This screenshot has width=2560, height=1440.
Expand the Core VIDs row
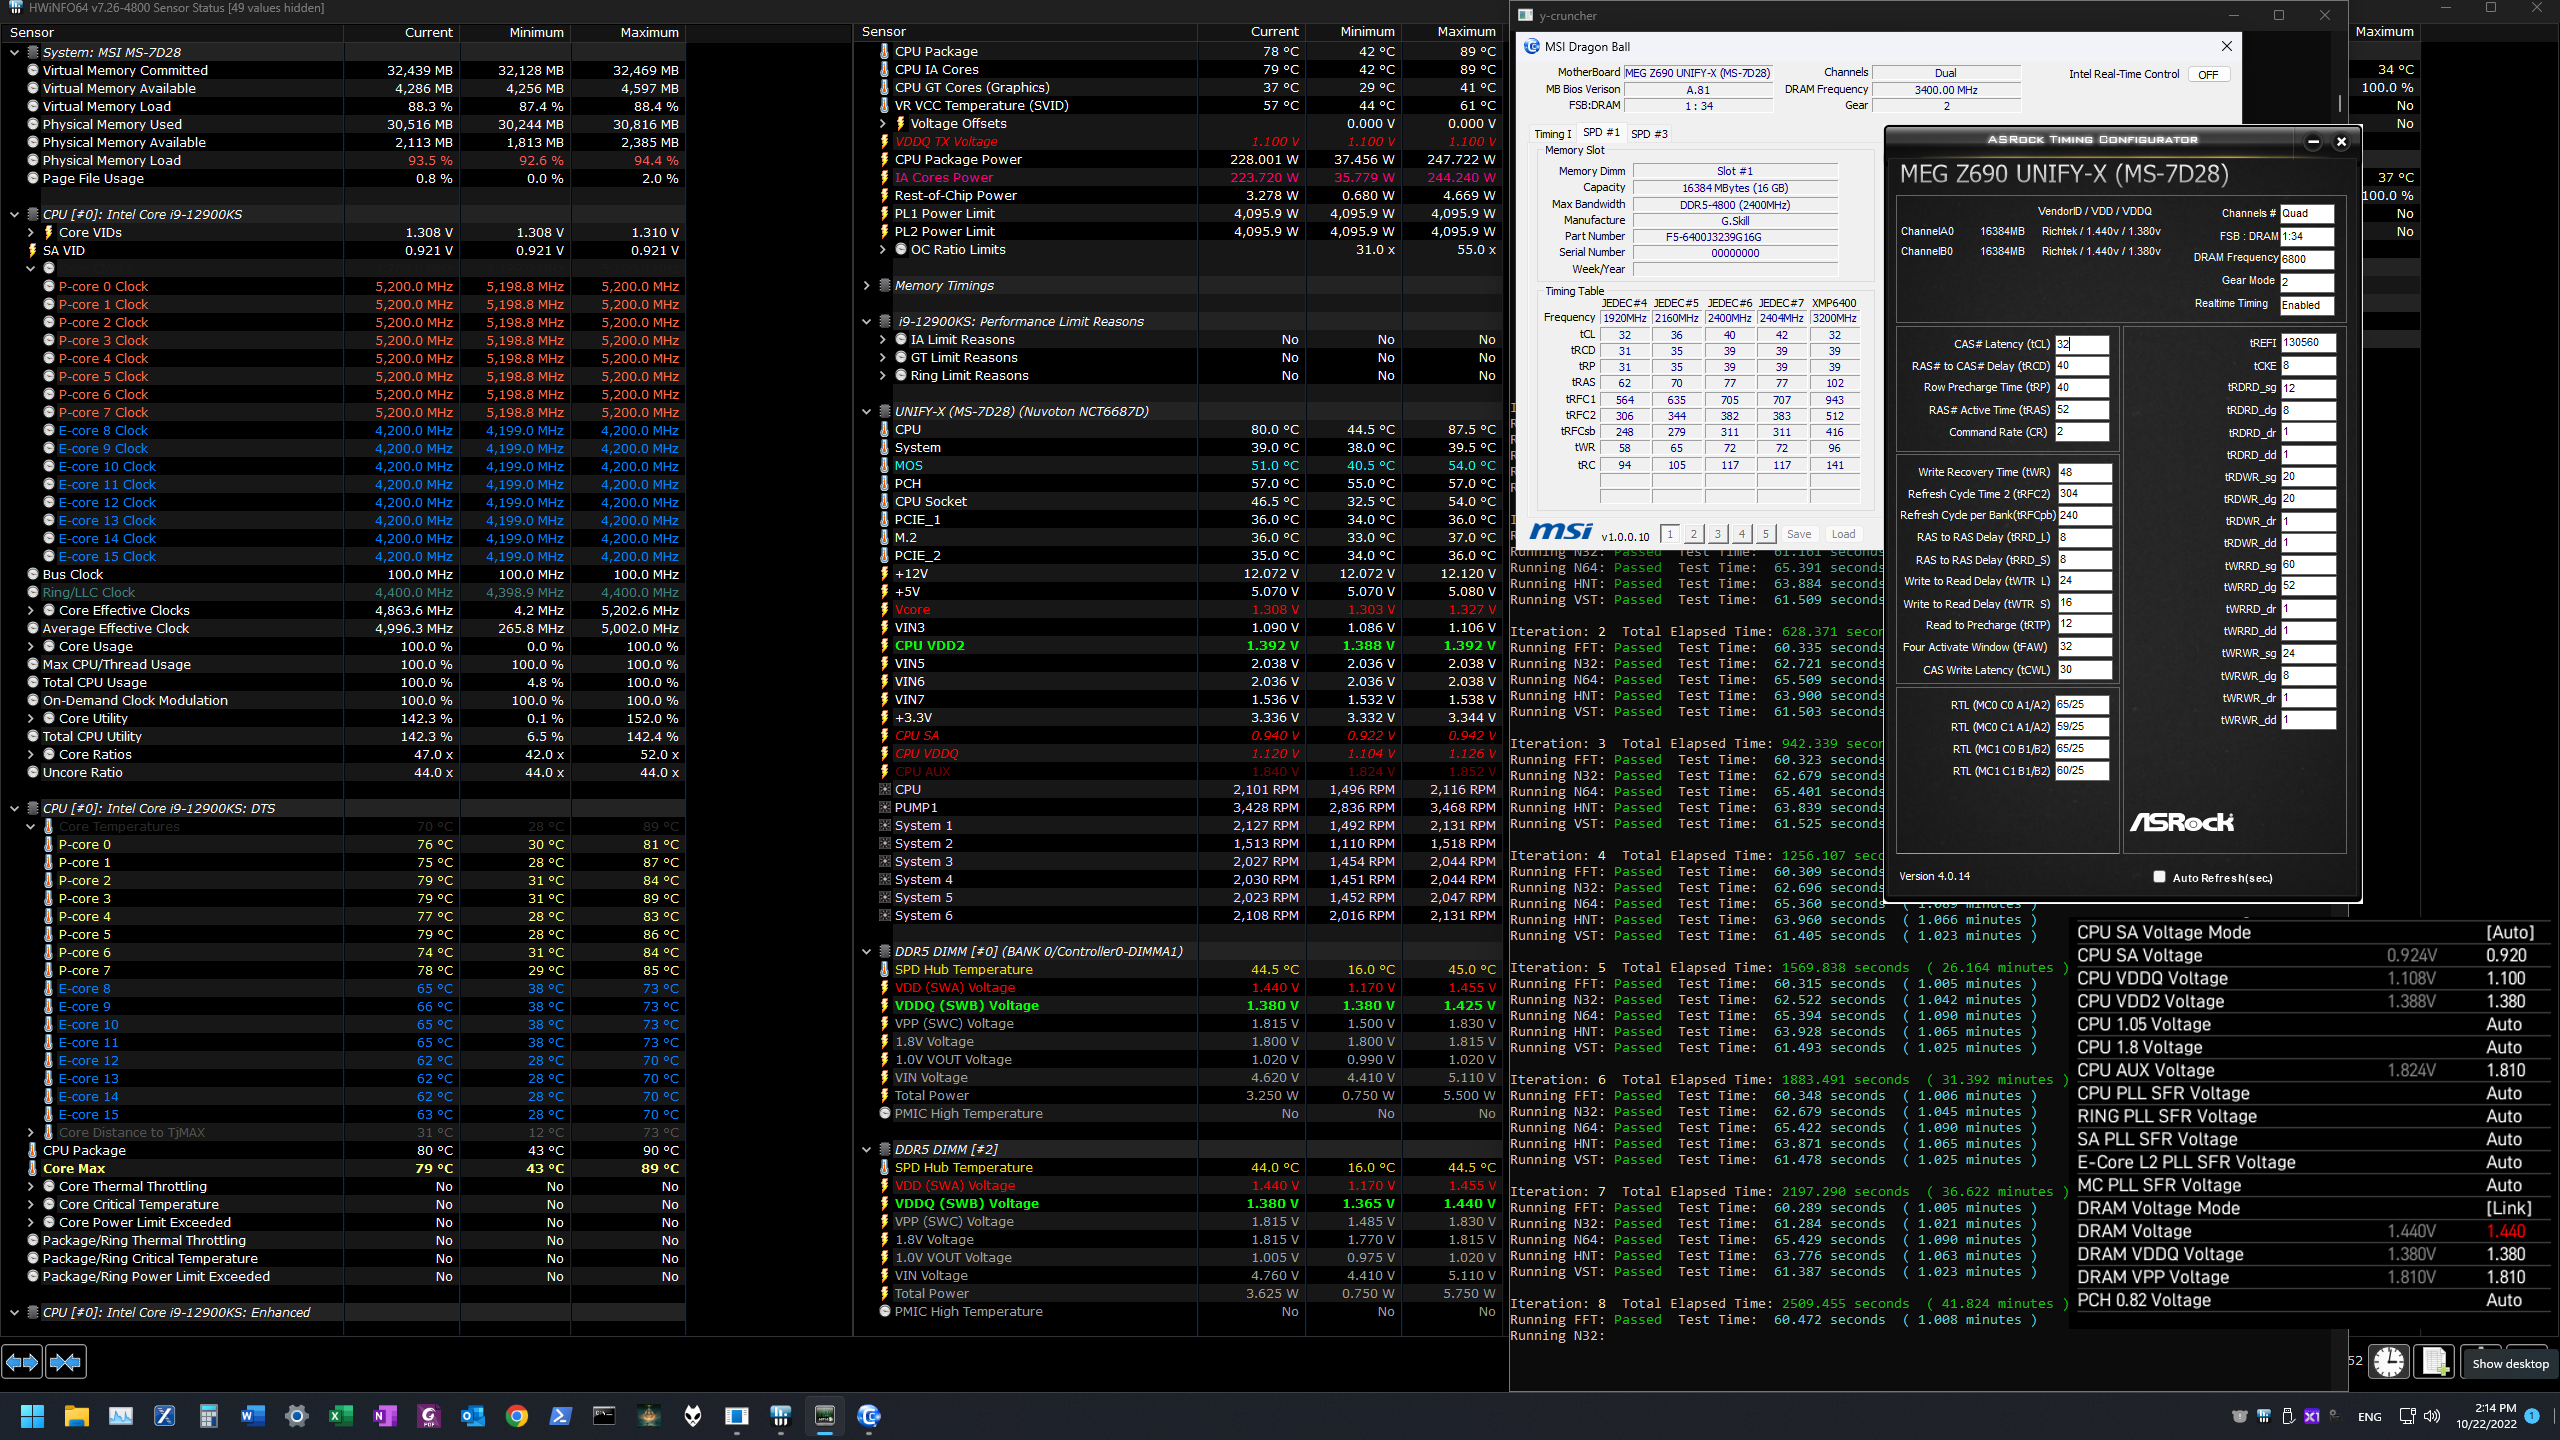[31, 233]
